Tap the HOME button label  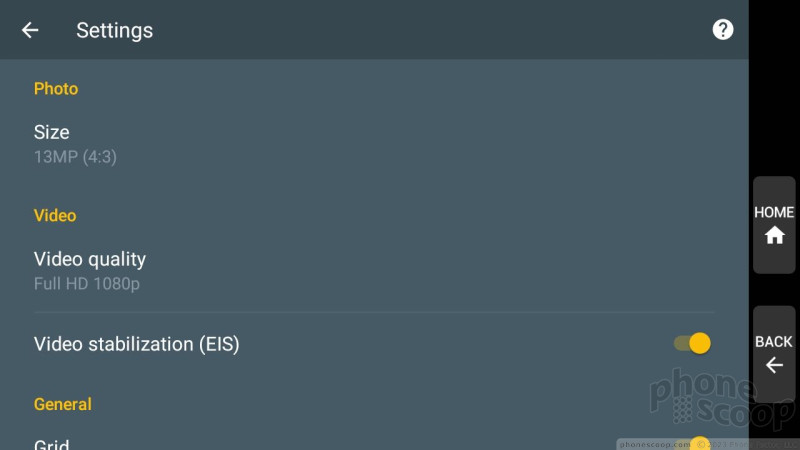tap(774, 212)
